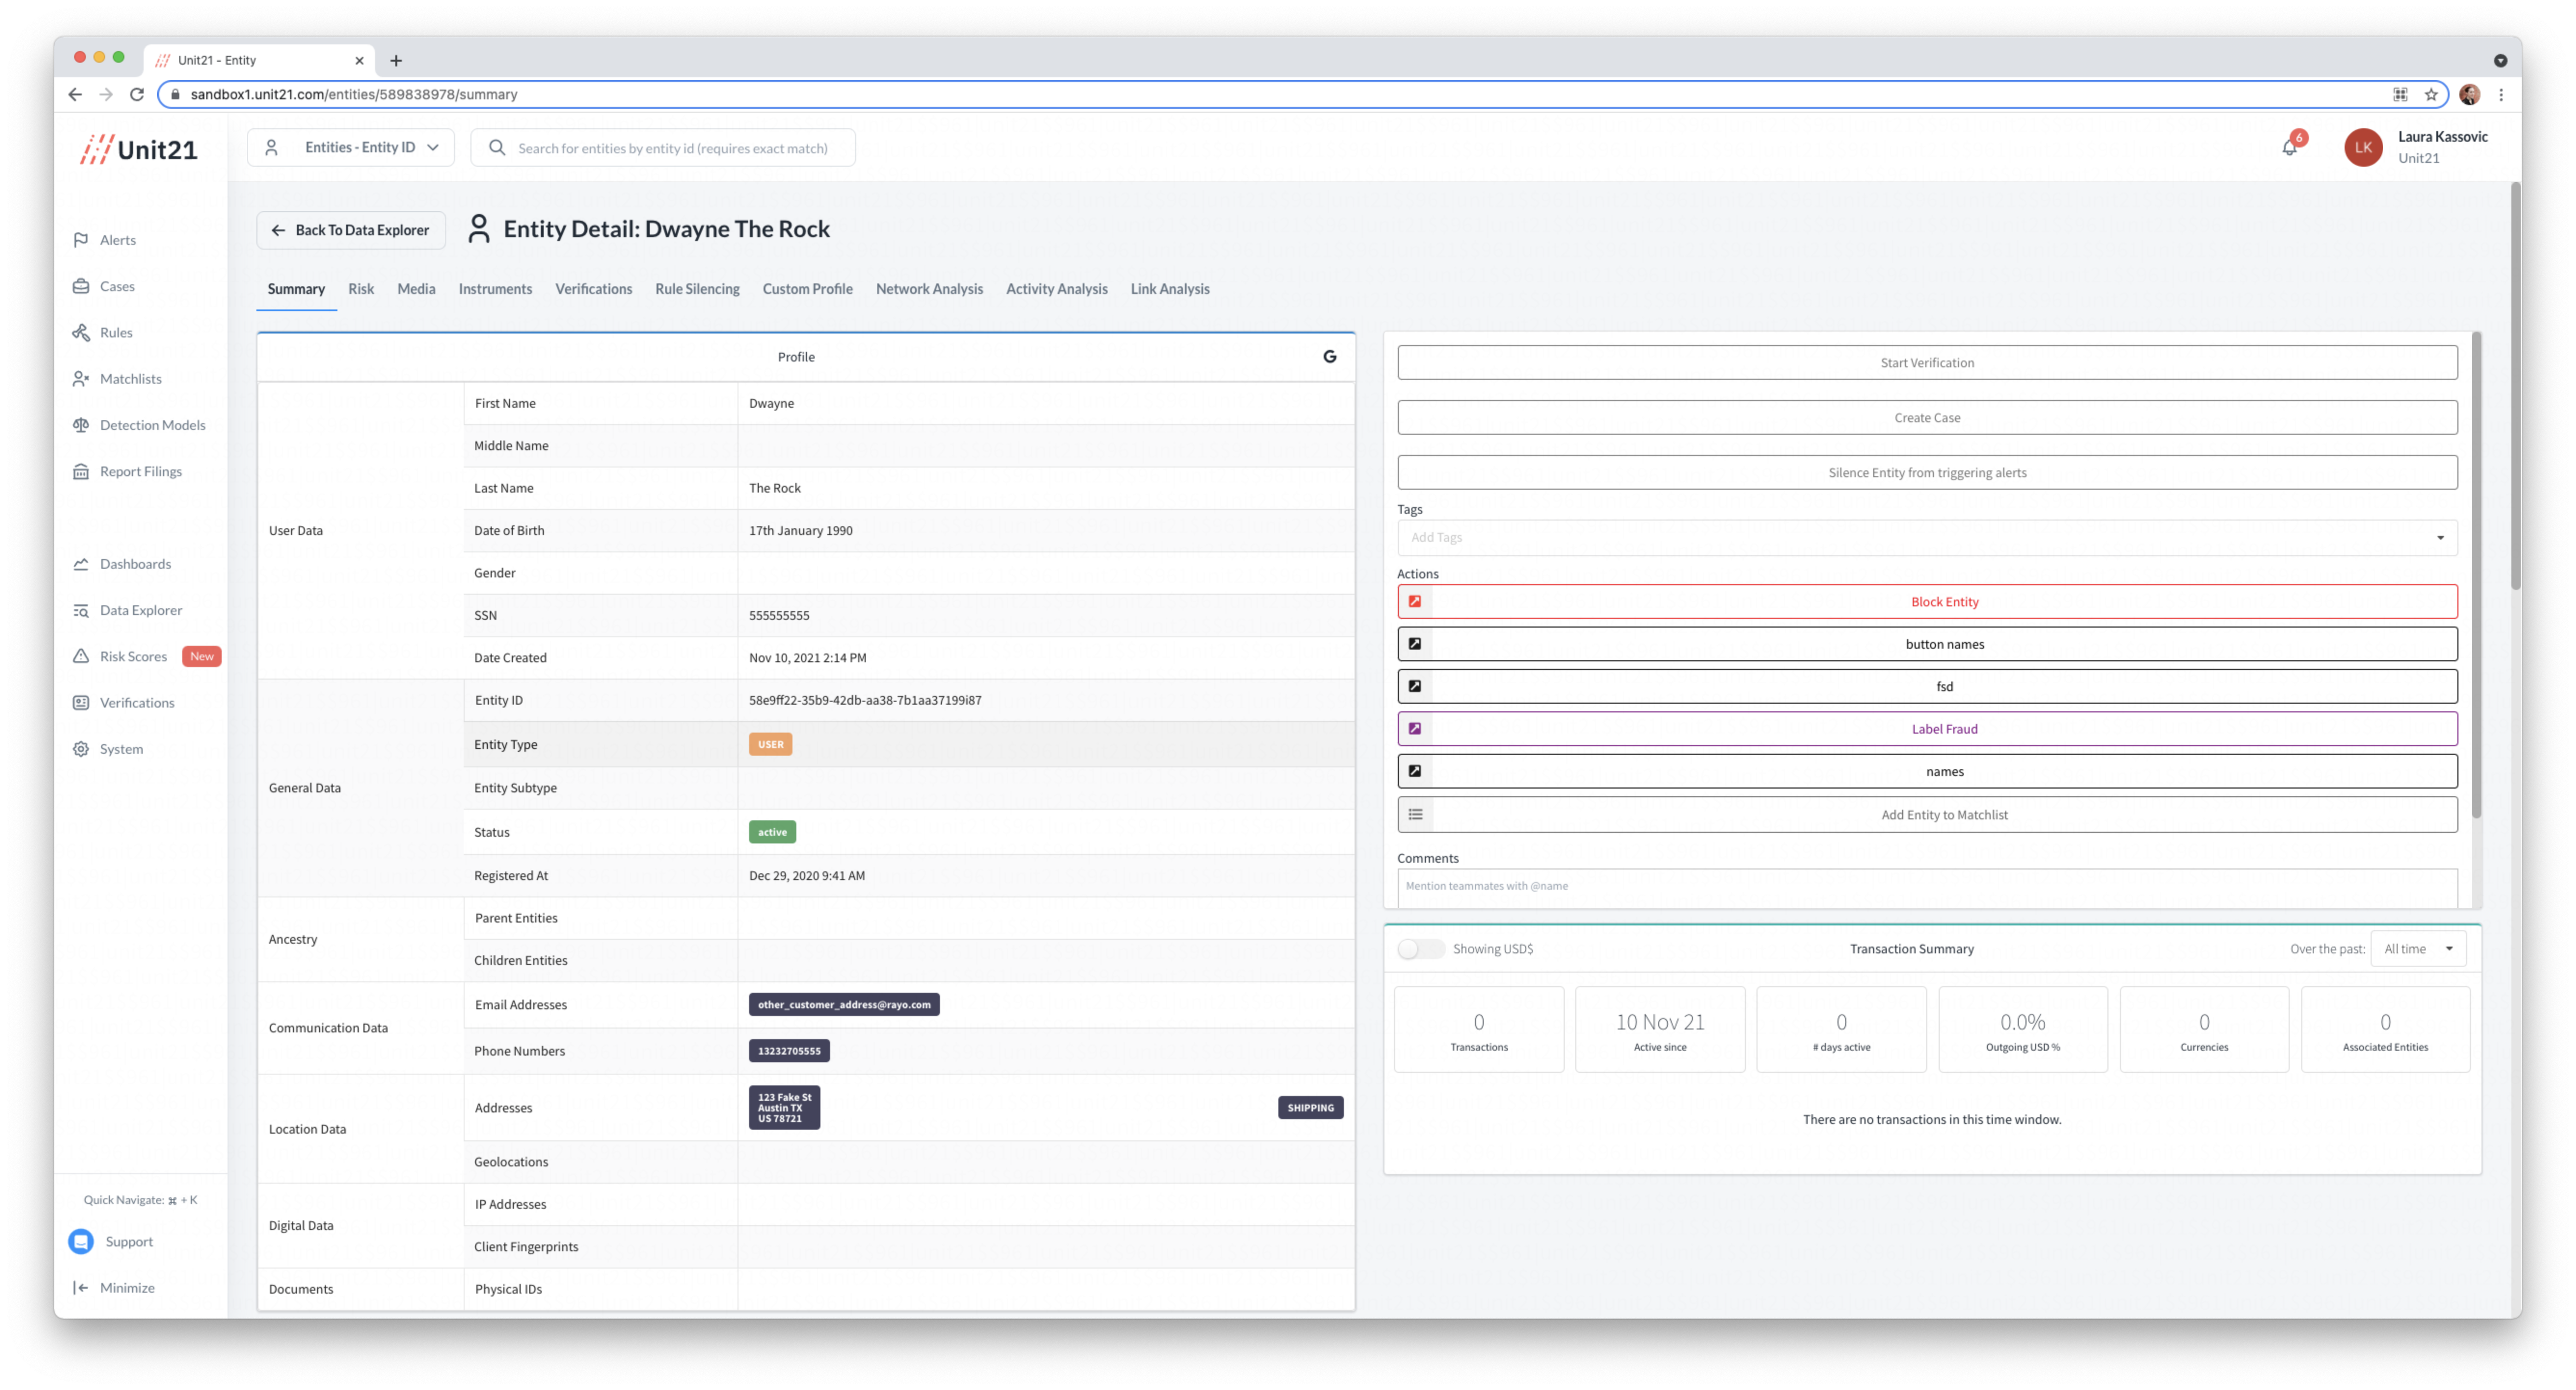Click the Google search icon in Profile header
2576x1390 pixels.
click(x=1329, y=357)
